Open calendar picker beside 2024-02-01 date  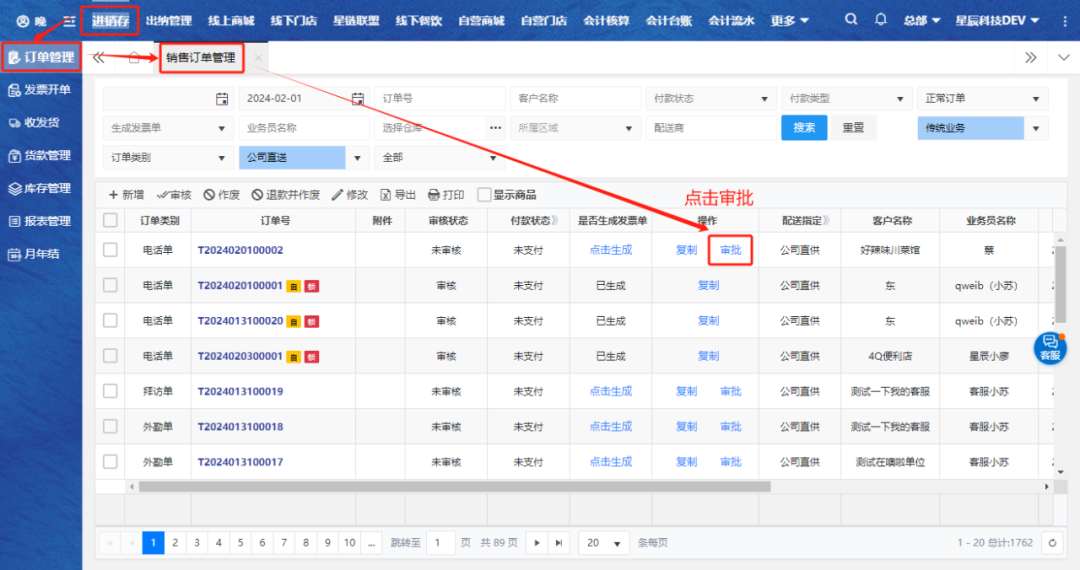tap(357, 99)
